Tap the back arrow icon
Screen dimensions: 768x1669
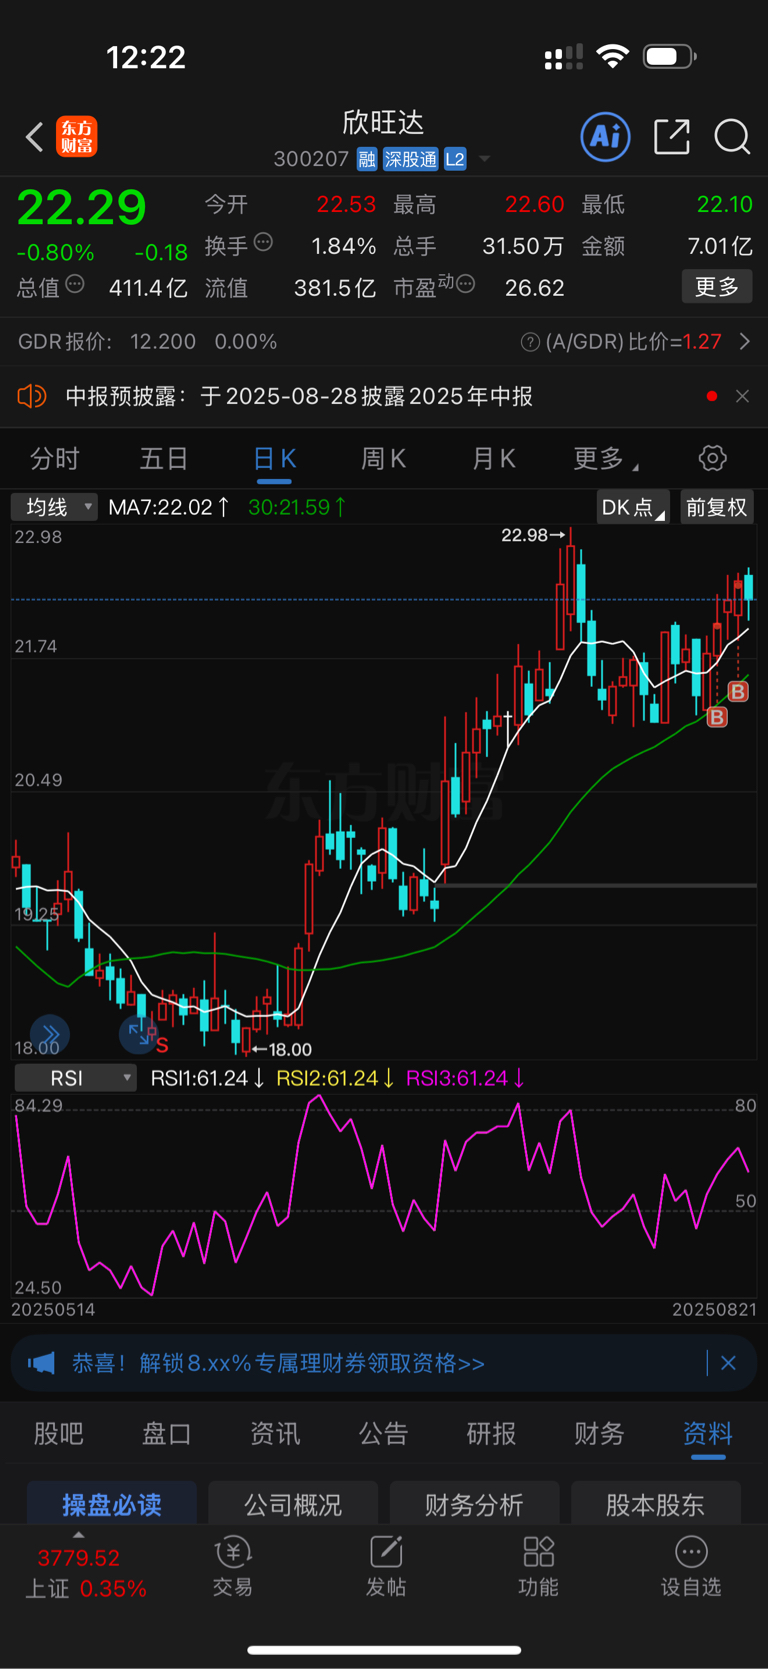pyautogui.click(x=35, y=137)
